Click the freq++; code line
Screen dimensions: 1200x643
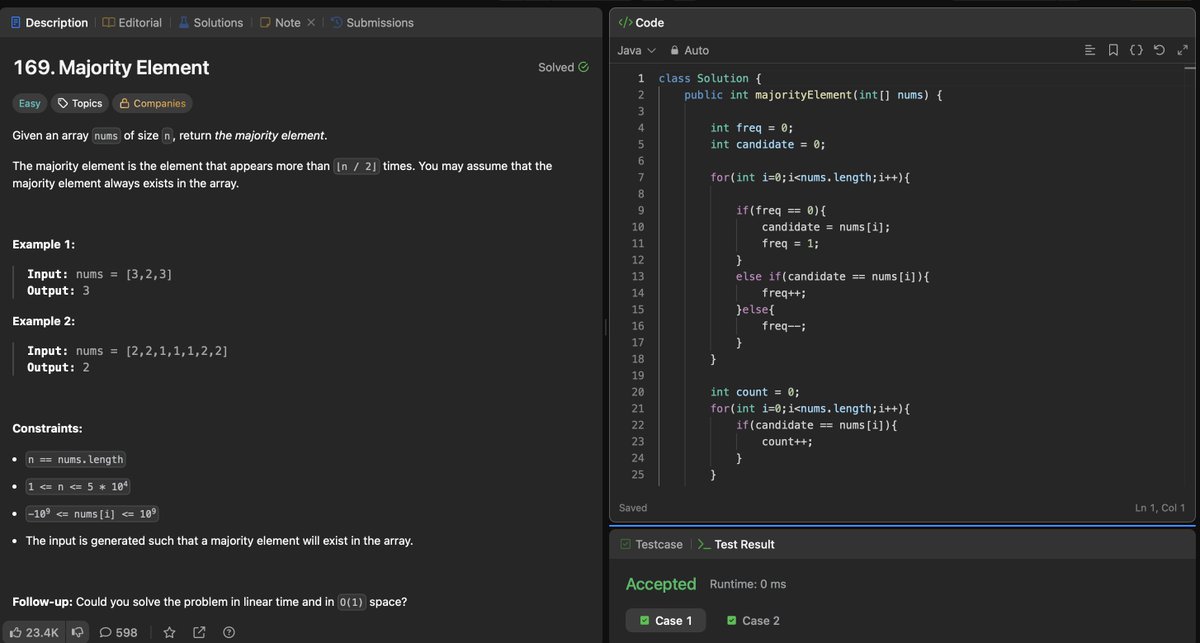tap(784, 293)
